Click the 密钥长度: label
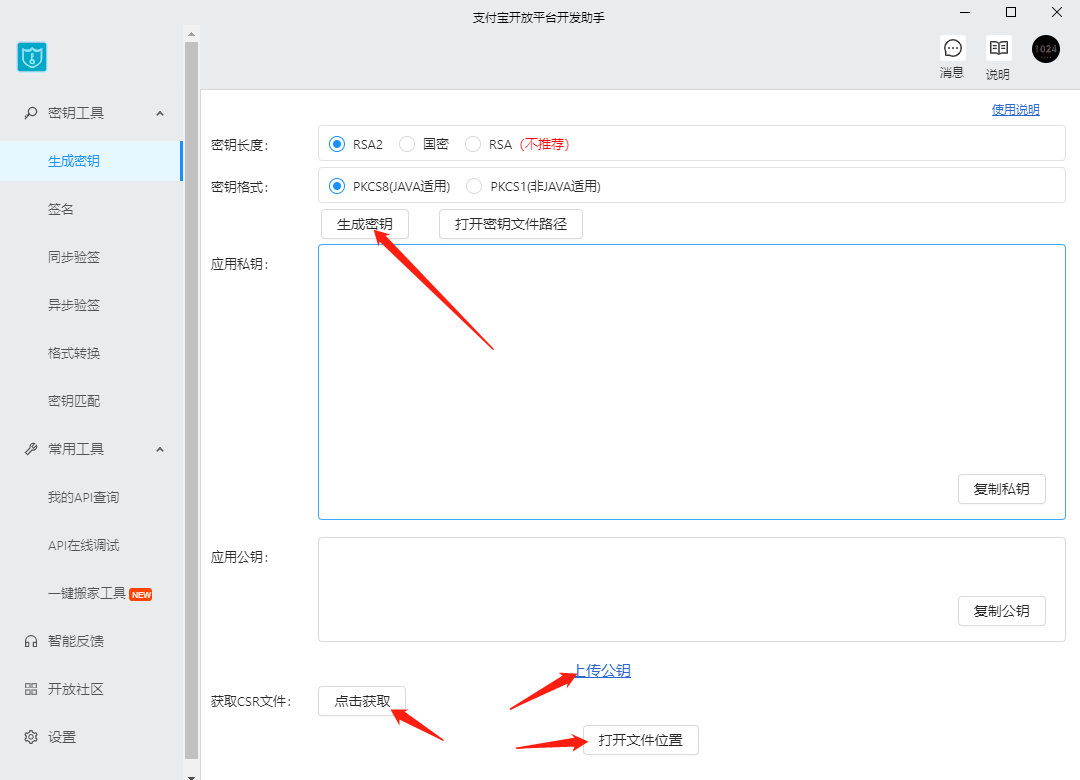Image resolution: width=1080 pixels, height=780 pixels. (x=240, y=145)
